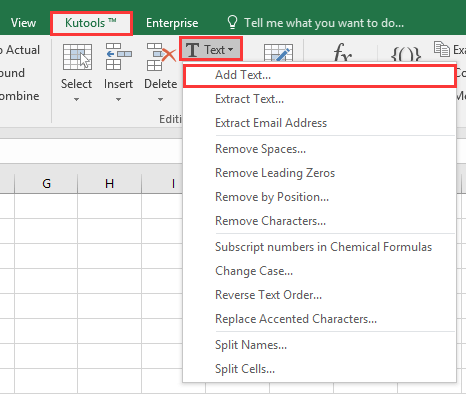The image size is (466, 394).
Task: Select Reverse Text Order...
Action: pyautogui.click(x=320, y=295)
